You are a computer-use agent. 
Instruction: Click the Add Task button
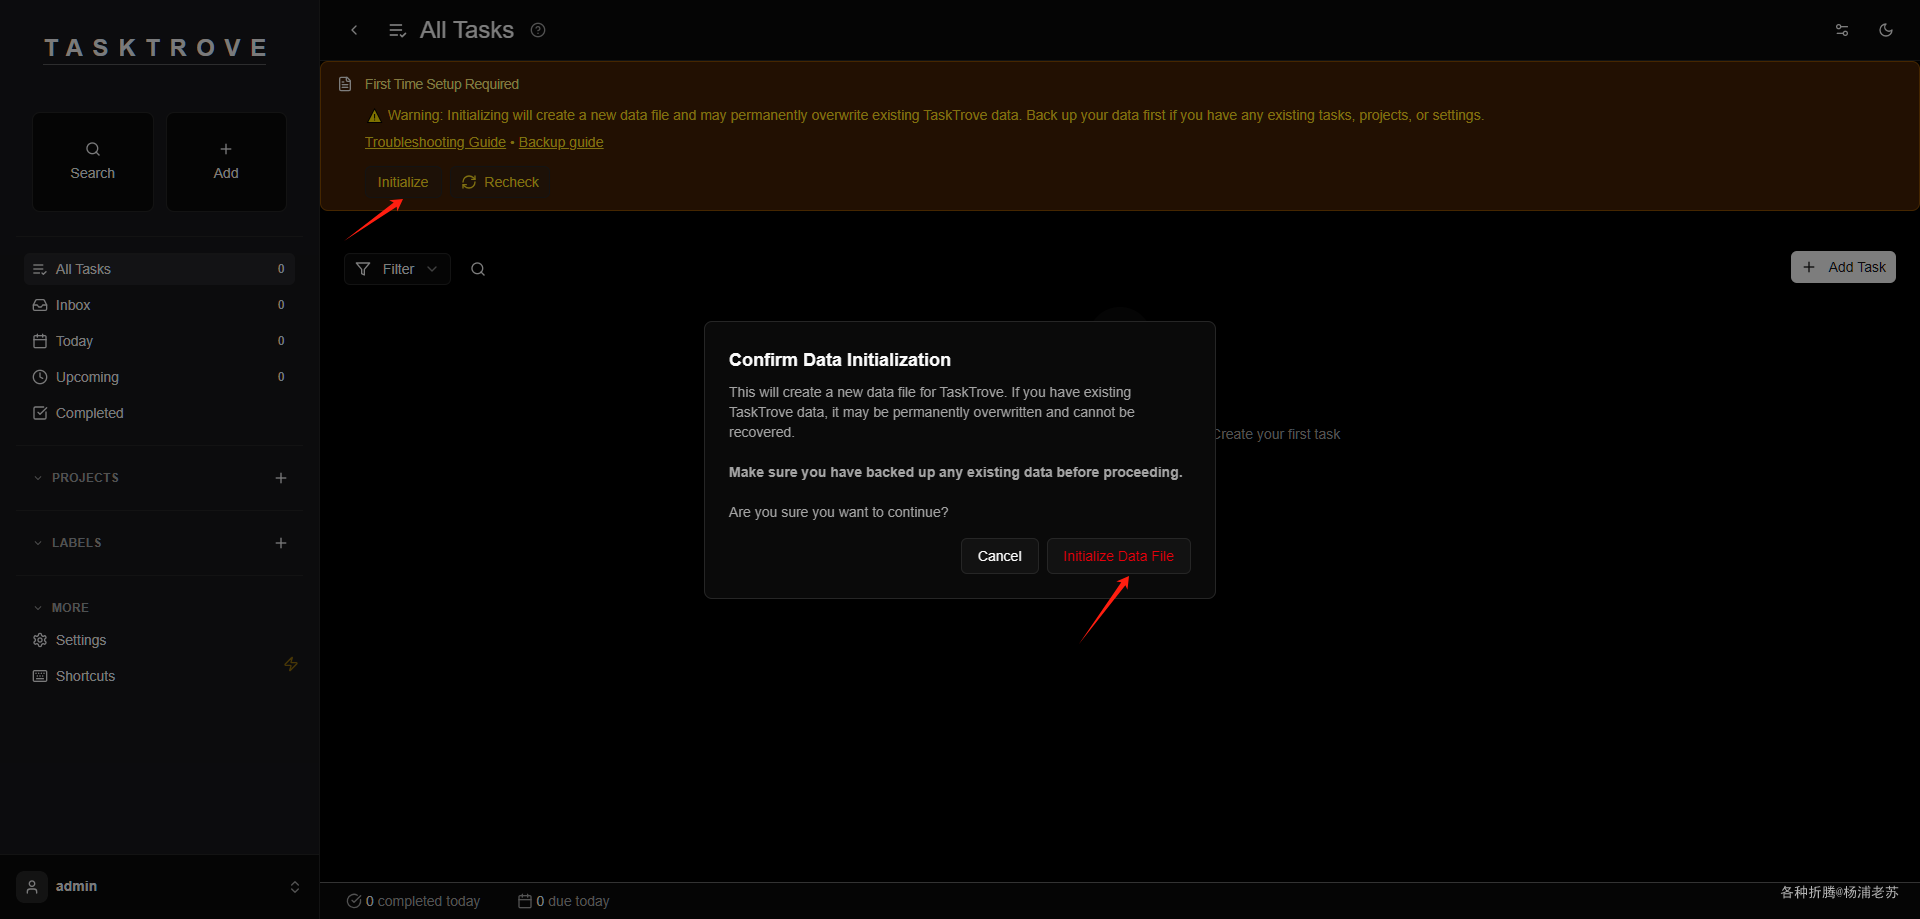click(x=1843, y=267)
